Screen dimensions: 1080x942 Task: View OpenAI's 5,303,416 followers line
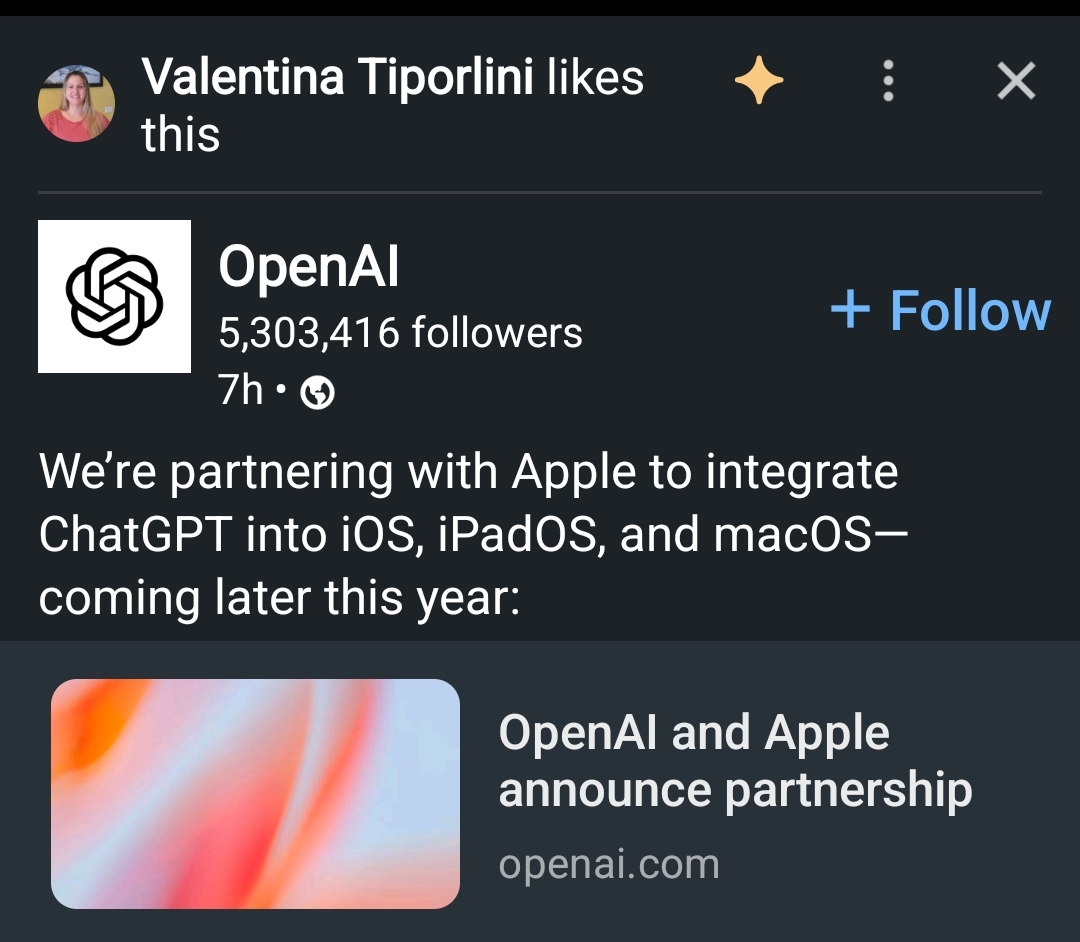[400, 333]
